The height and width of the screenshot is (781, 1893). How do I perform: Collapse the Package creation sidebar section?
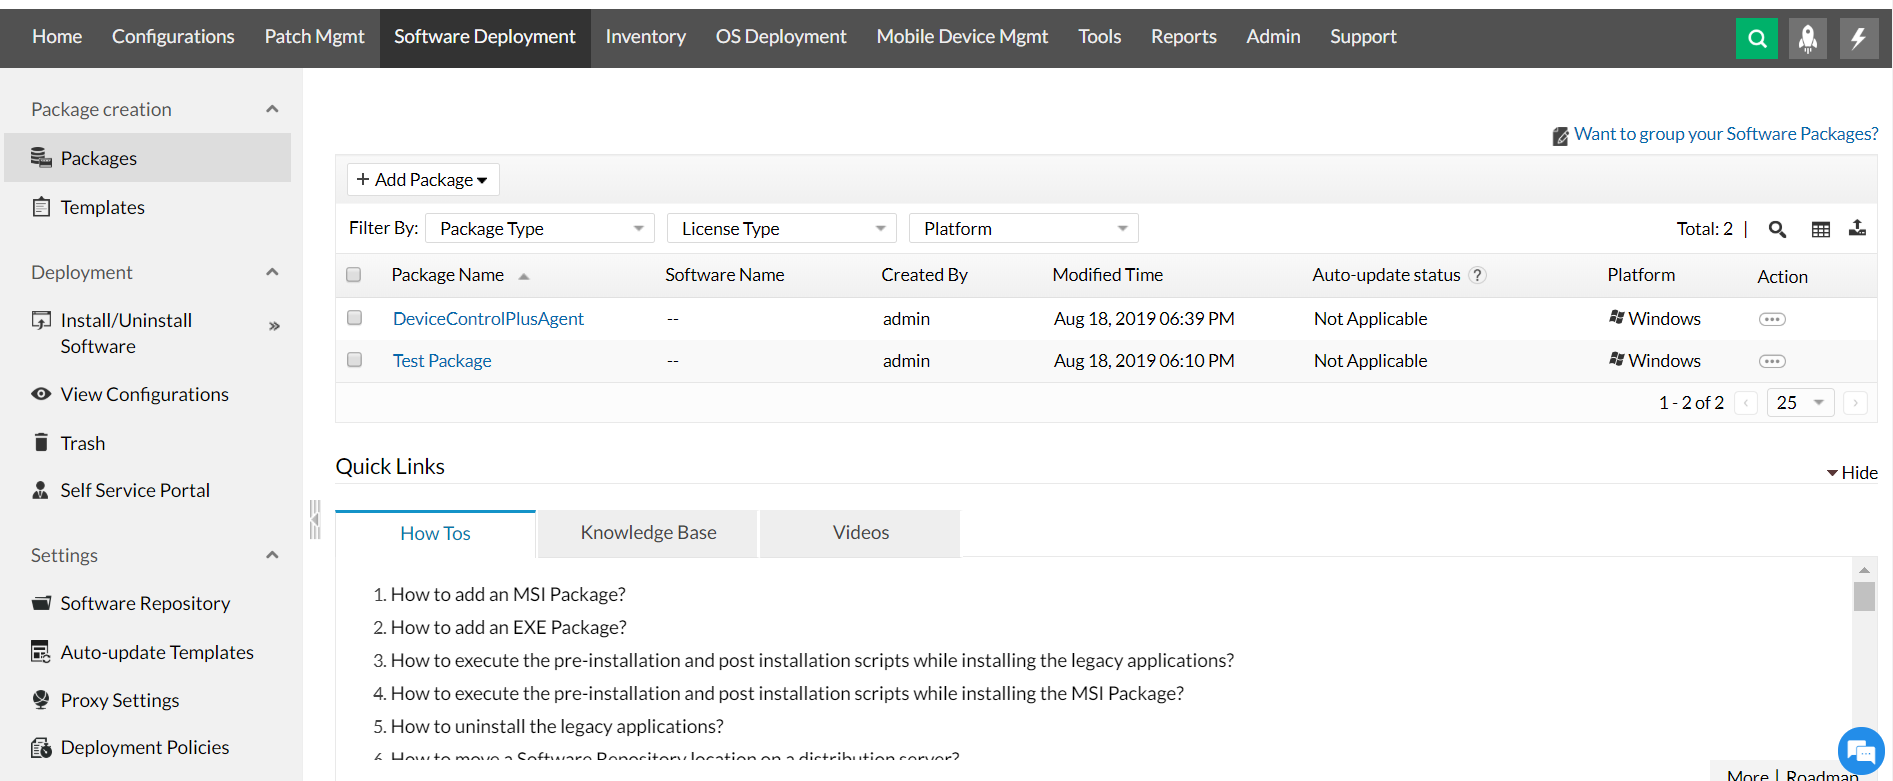tap(272, 109)
